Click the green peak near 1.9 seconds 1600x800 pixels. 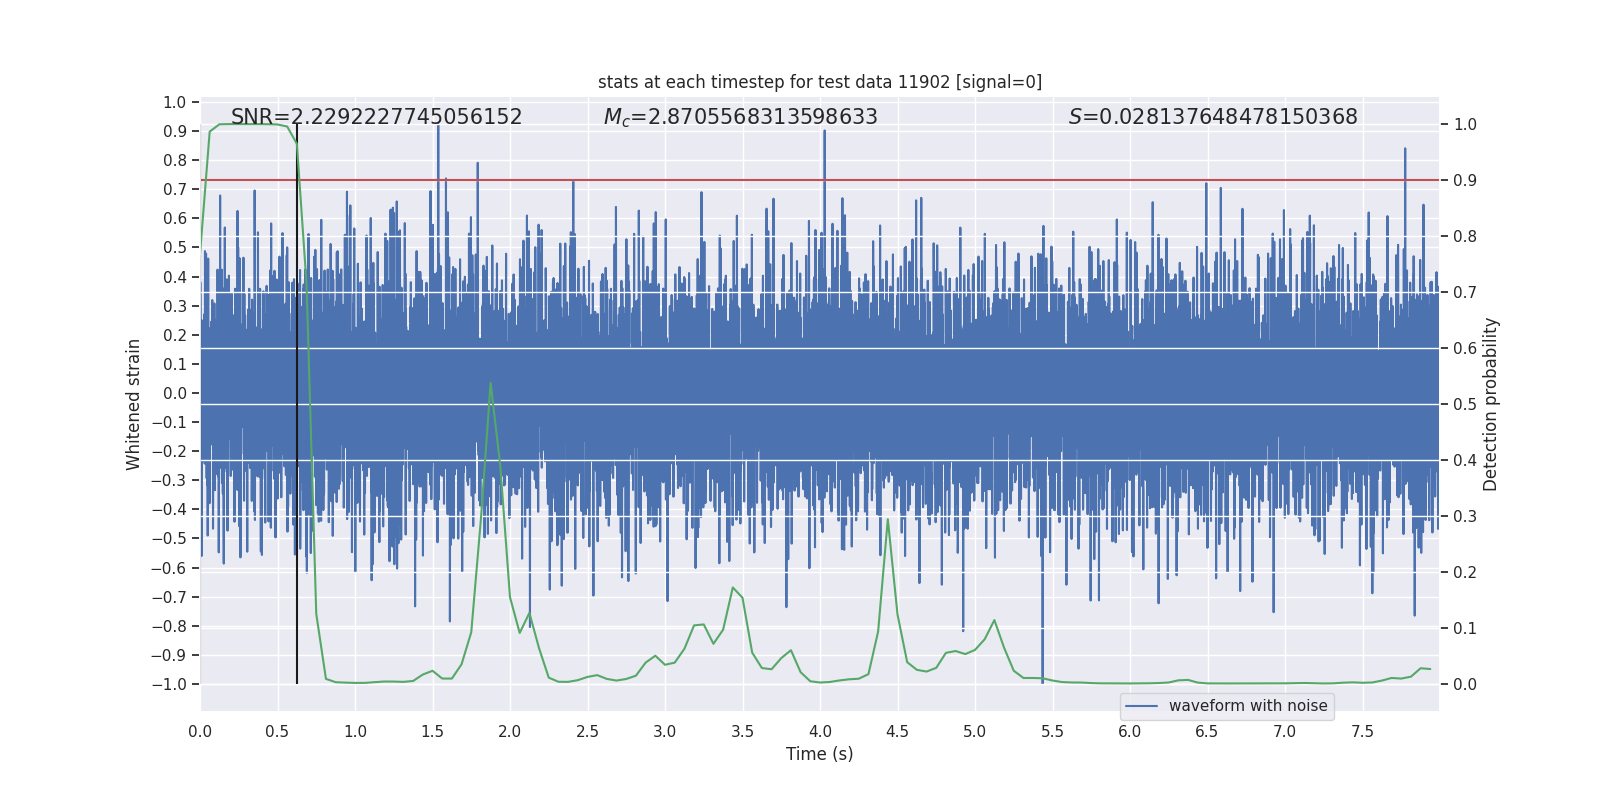tap(490, 383)
